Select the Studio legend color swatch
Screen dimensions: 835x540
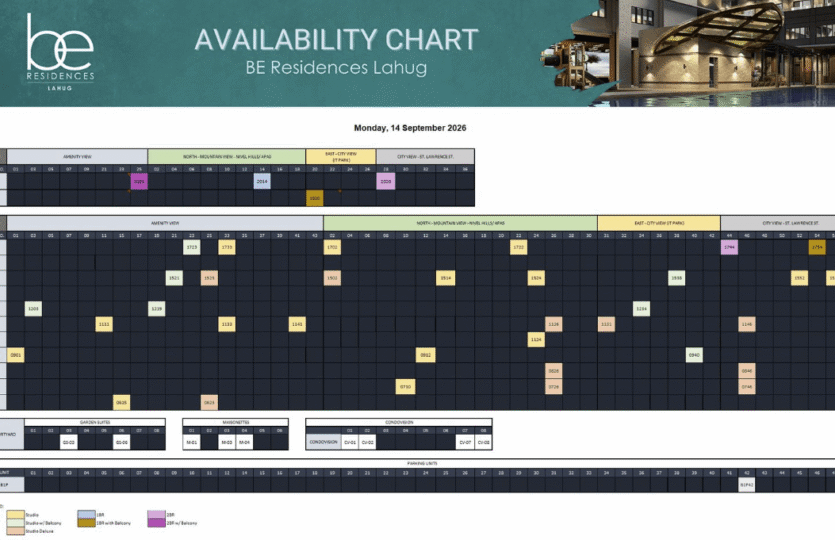pyautogui.click(x=15, y=514)
